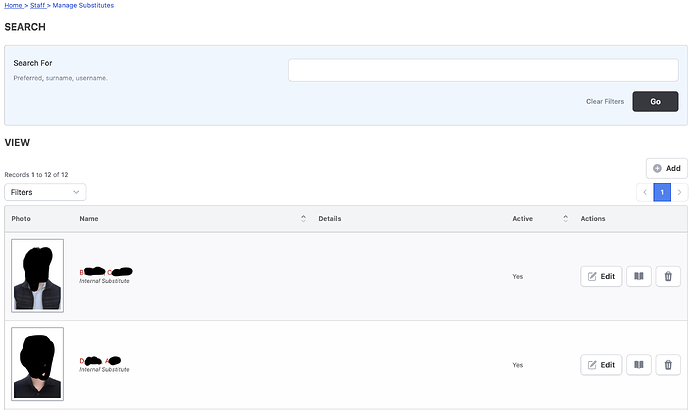The height and width of the screenshot is (410, 690).
Task: Sort the table by Active column
Action: [565, 219]
